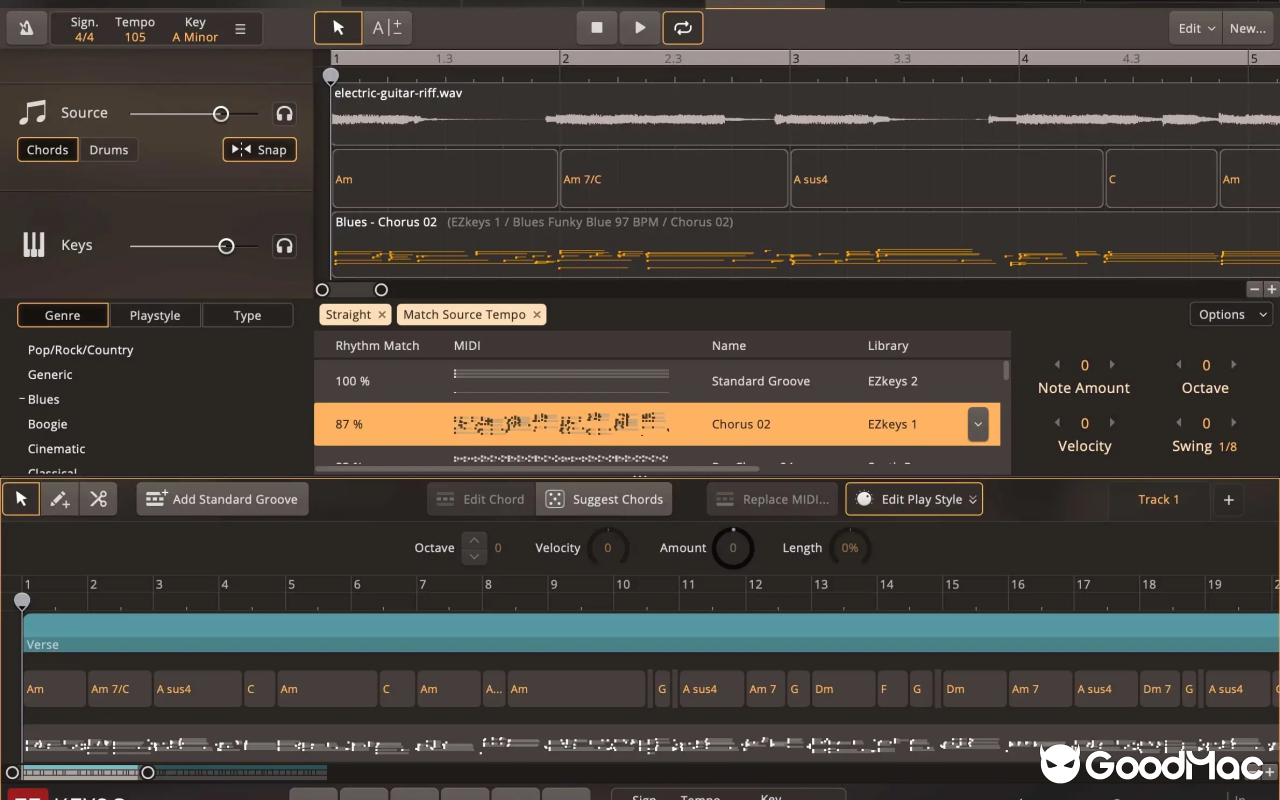Switch to the Playstyle tab
Screen dimensions: 1280x800
(155, 315)
